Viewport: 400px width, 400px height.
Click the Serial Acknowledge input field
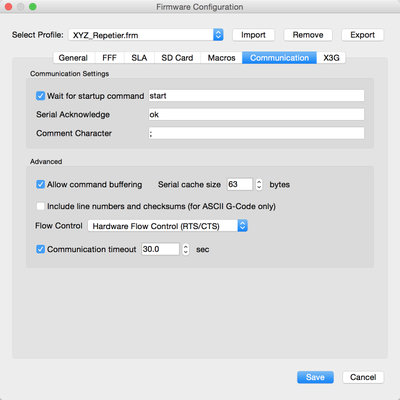[256, 114]
